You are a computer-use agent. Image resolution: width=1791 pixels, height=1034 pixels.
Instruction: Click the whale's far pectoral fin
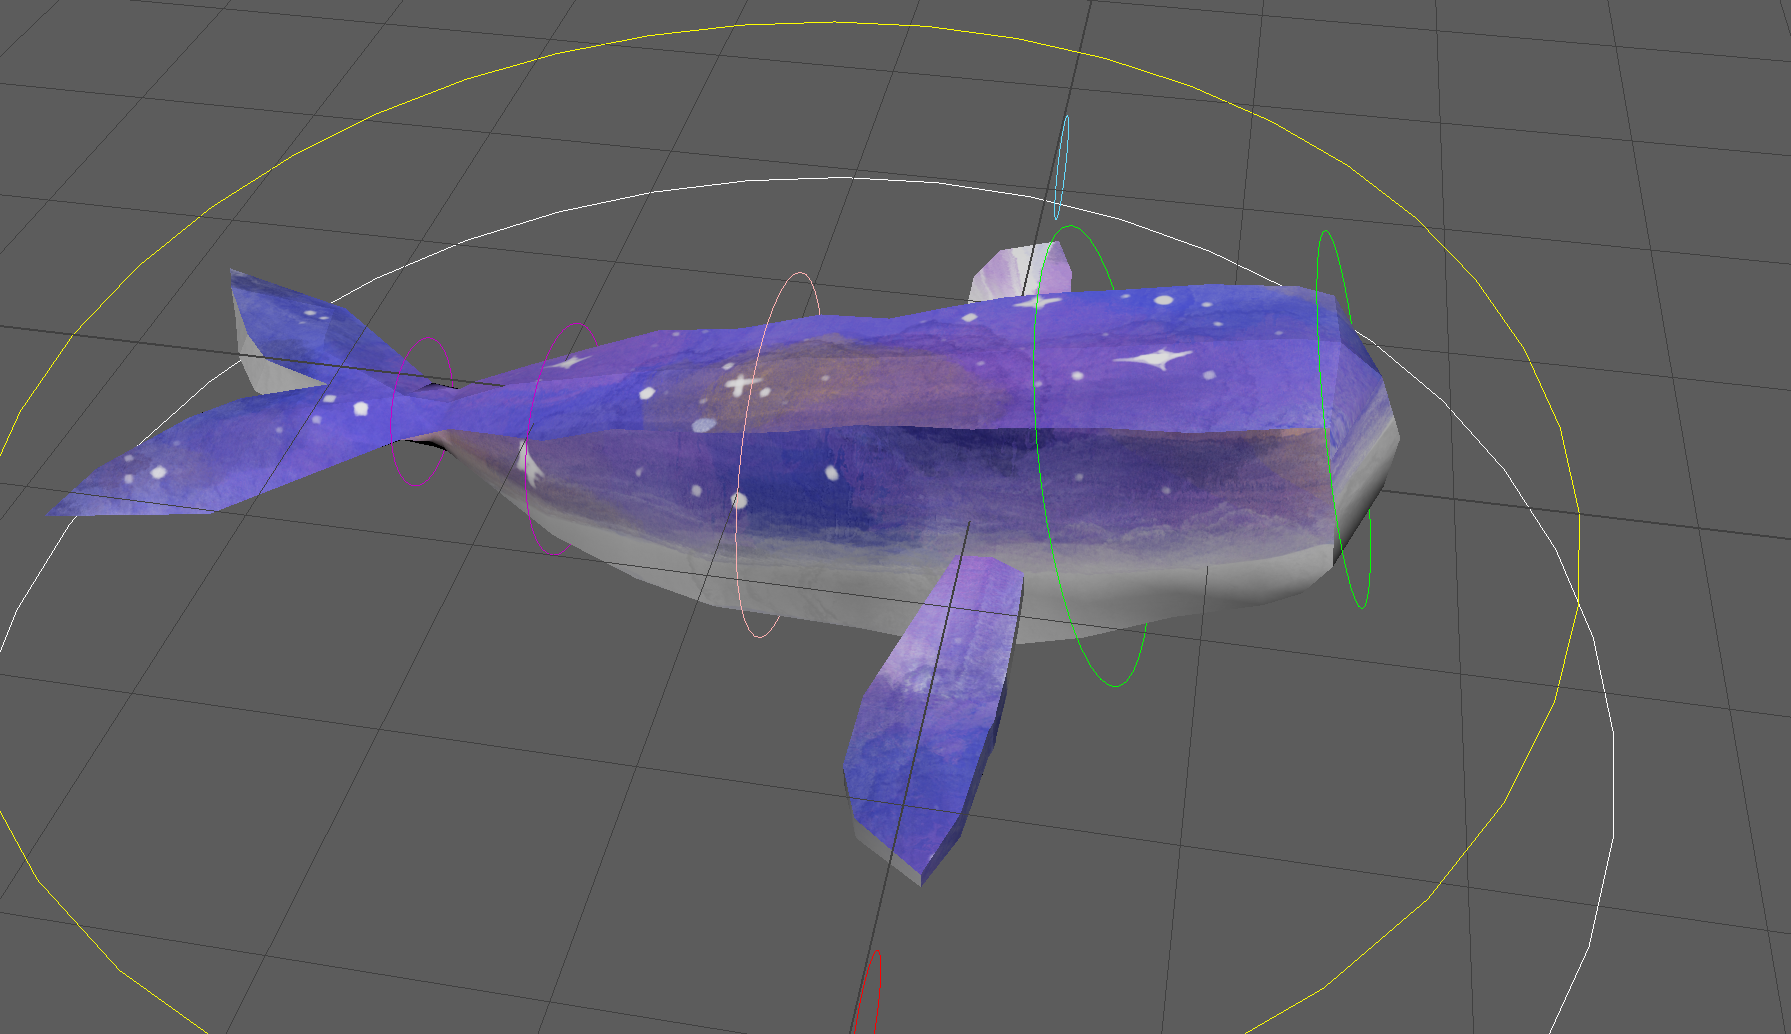point(1019,272)
